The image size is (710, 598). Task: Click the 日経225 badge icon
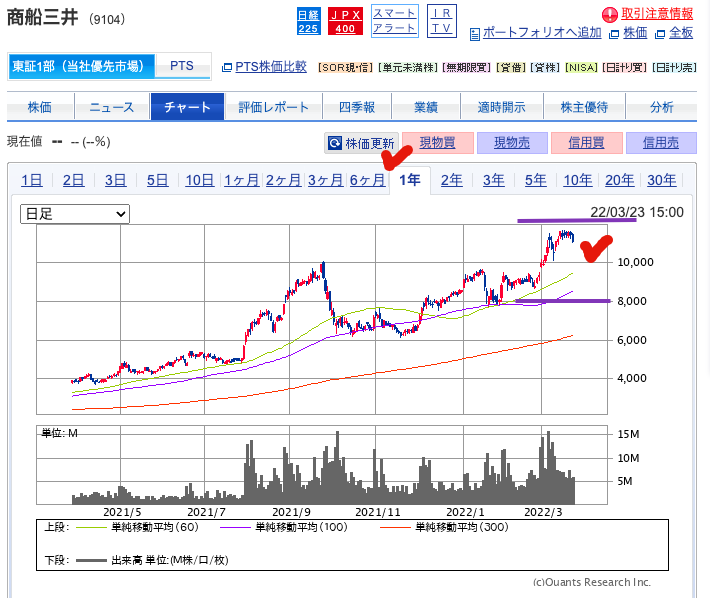point(308,21)
